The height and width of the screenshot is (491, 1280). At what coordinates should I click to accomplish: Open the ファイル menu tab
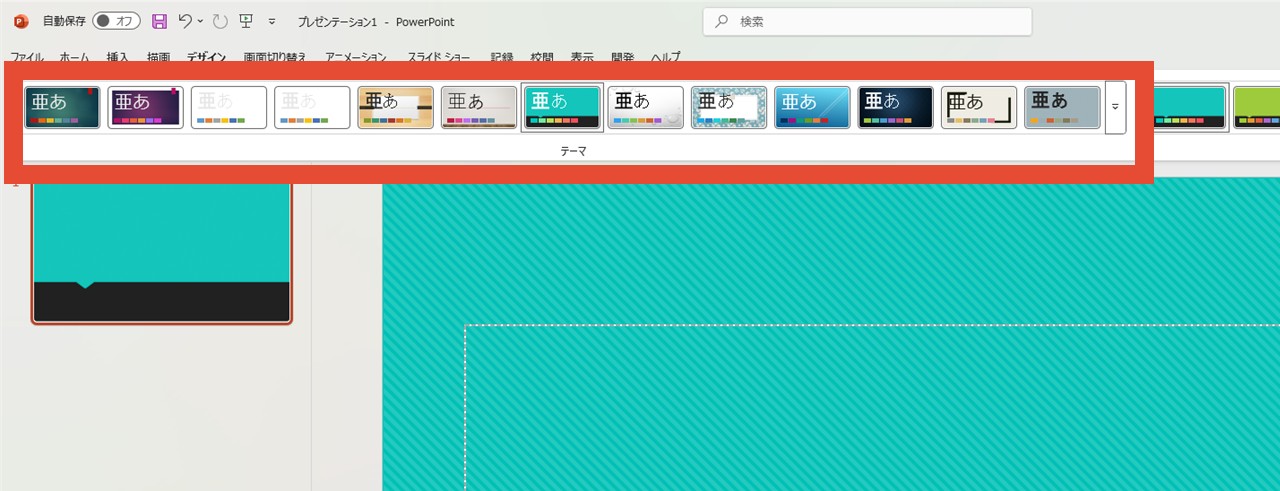(x=26, y=57)
